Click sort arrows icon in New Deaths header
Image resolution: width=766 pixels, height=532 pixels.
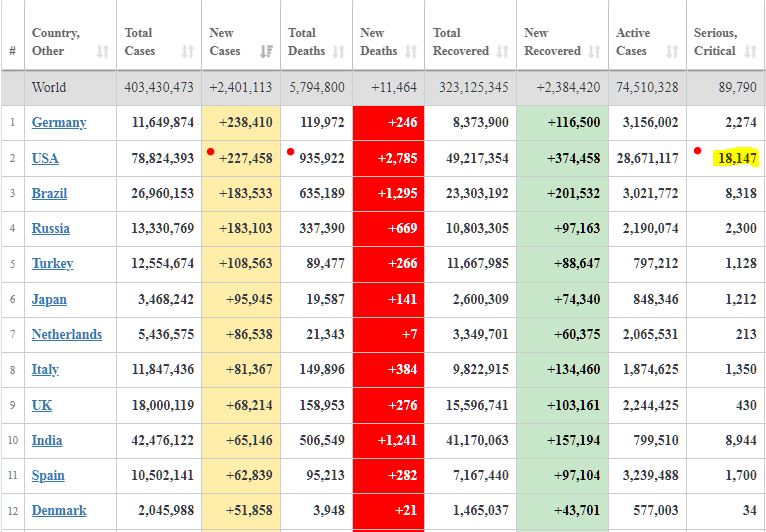coord(411,51)
